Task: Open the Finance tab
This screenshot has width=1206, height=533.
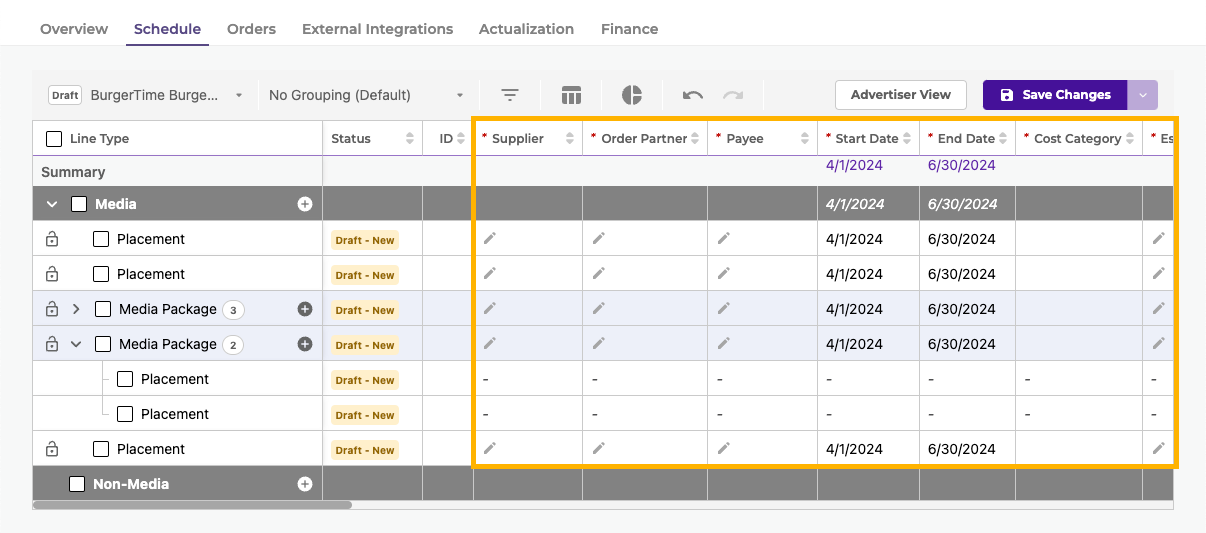Action: coord(629,29)
